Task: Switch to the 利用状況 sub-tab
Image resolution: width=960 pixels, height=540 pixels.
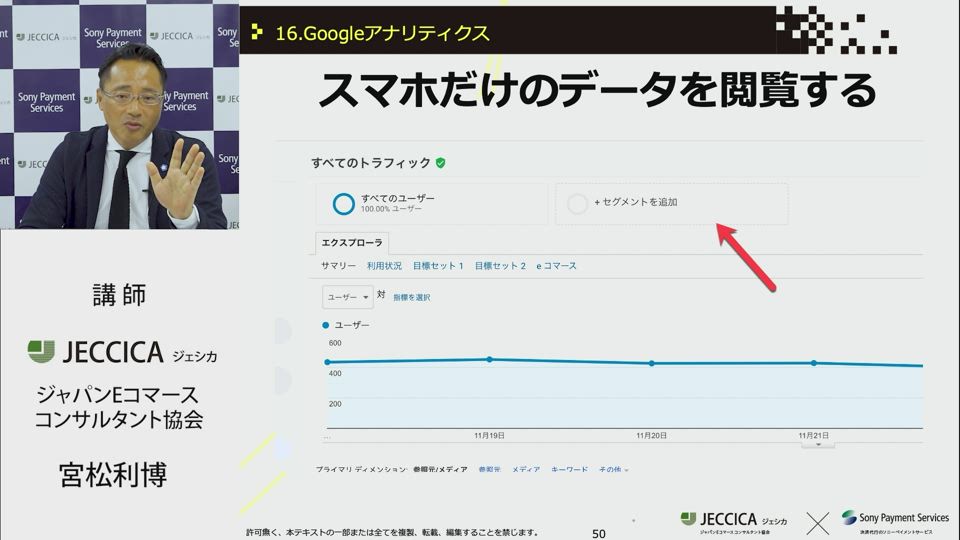Action: coord(384,266)
